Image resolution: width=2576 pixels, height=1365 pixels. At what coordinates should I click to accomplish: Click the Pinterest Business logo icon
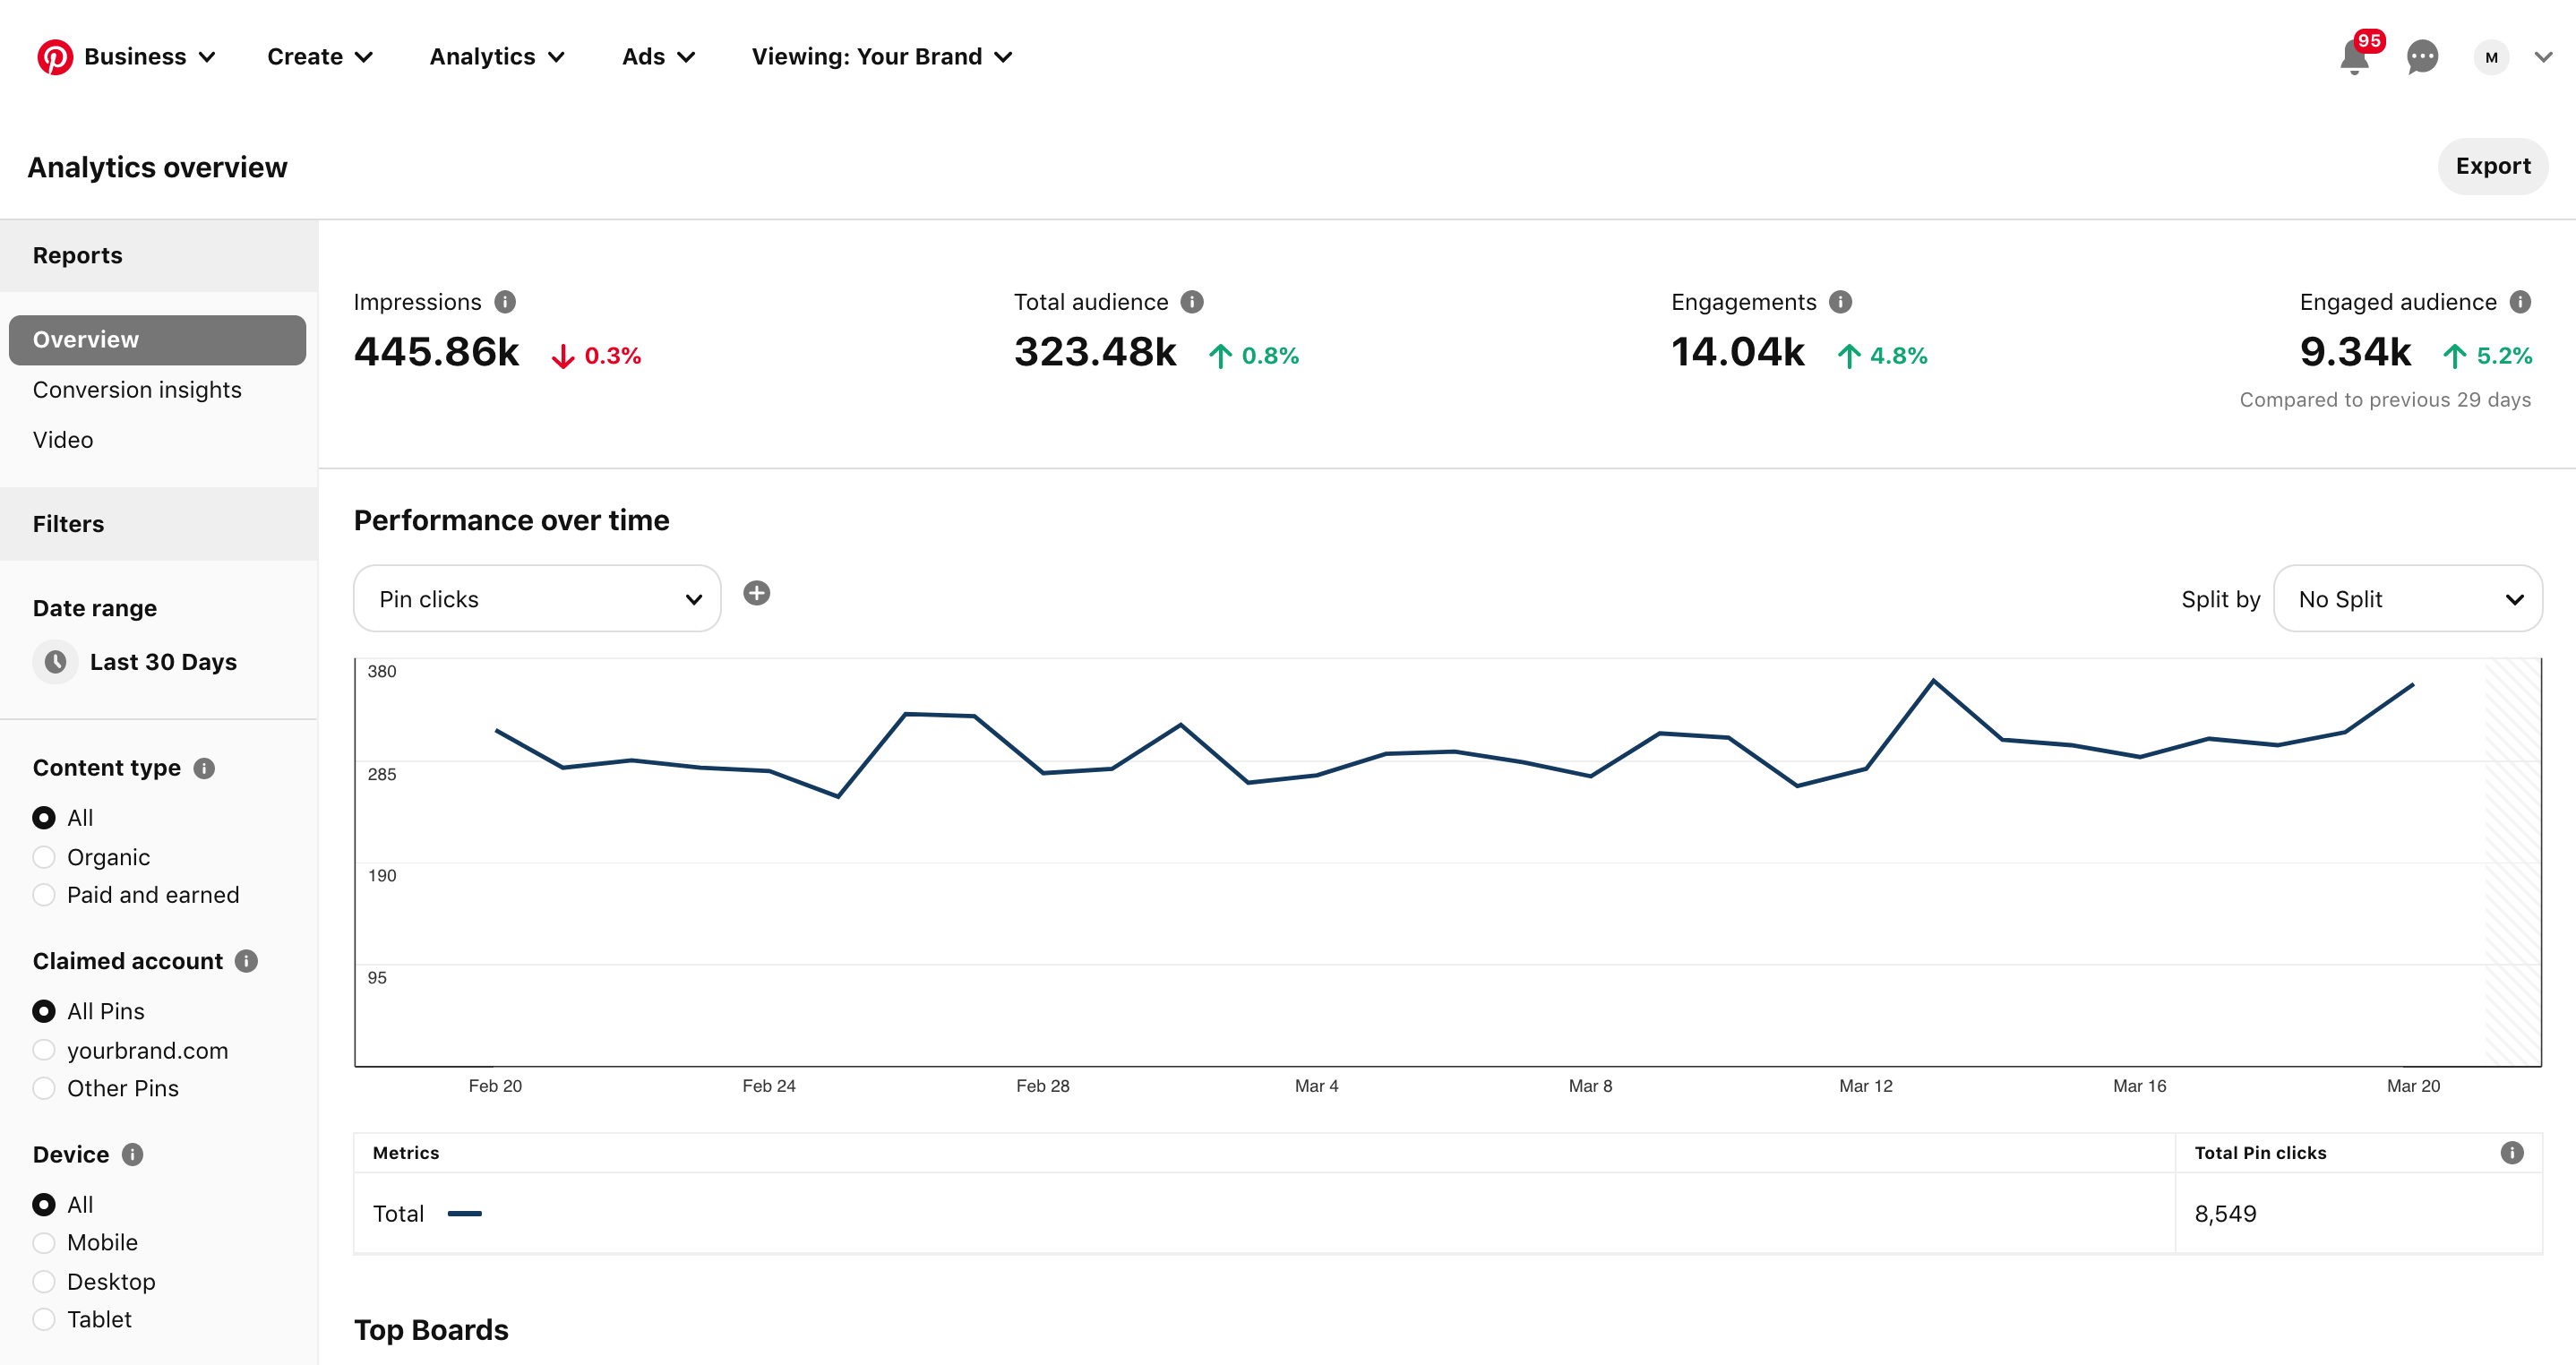(x=55, y=56)
